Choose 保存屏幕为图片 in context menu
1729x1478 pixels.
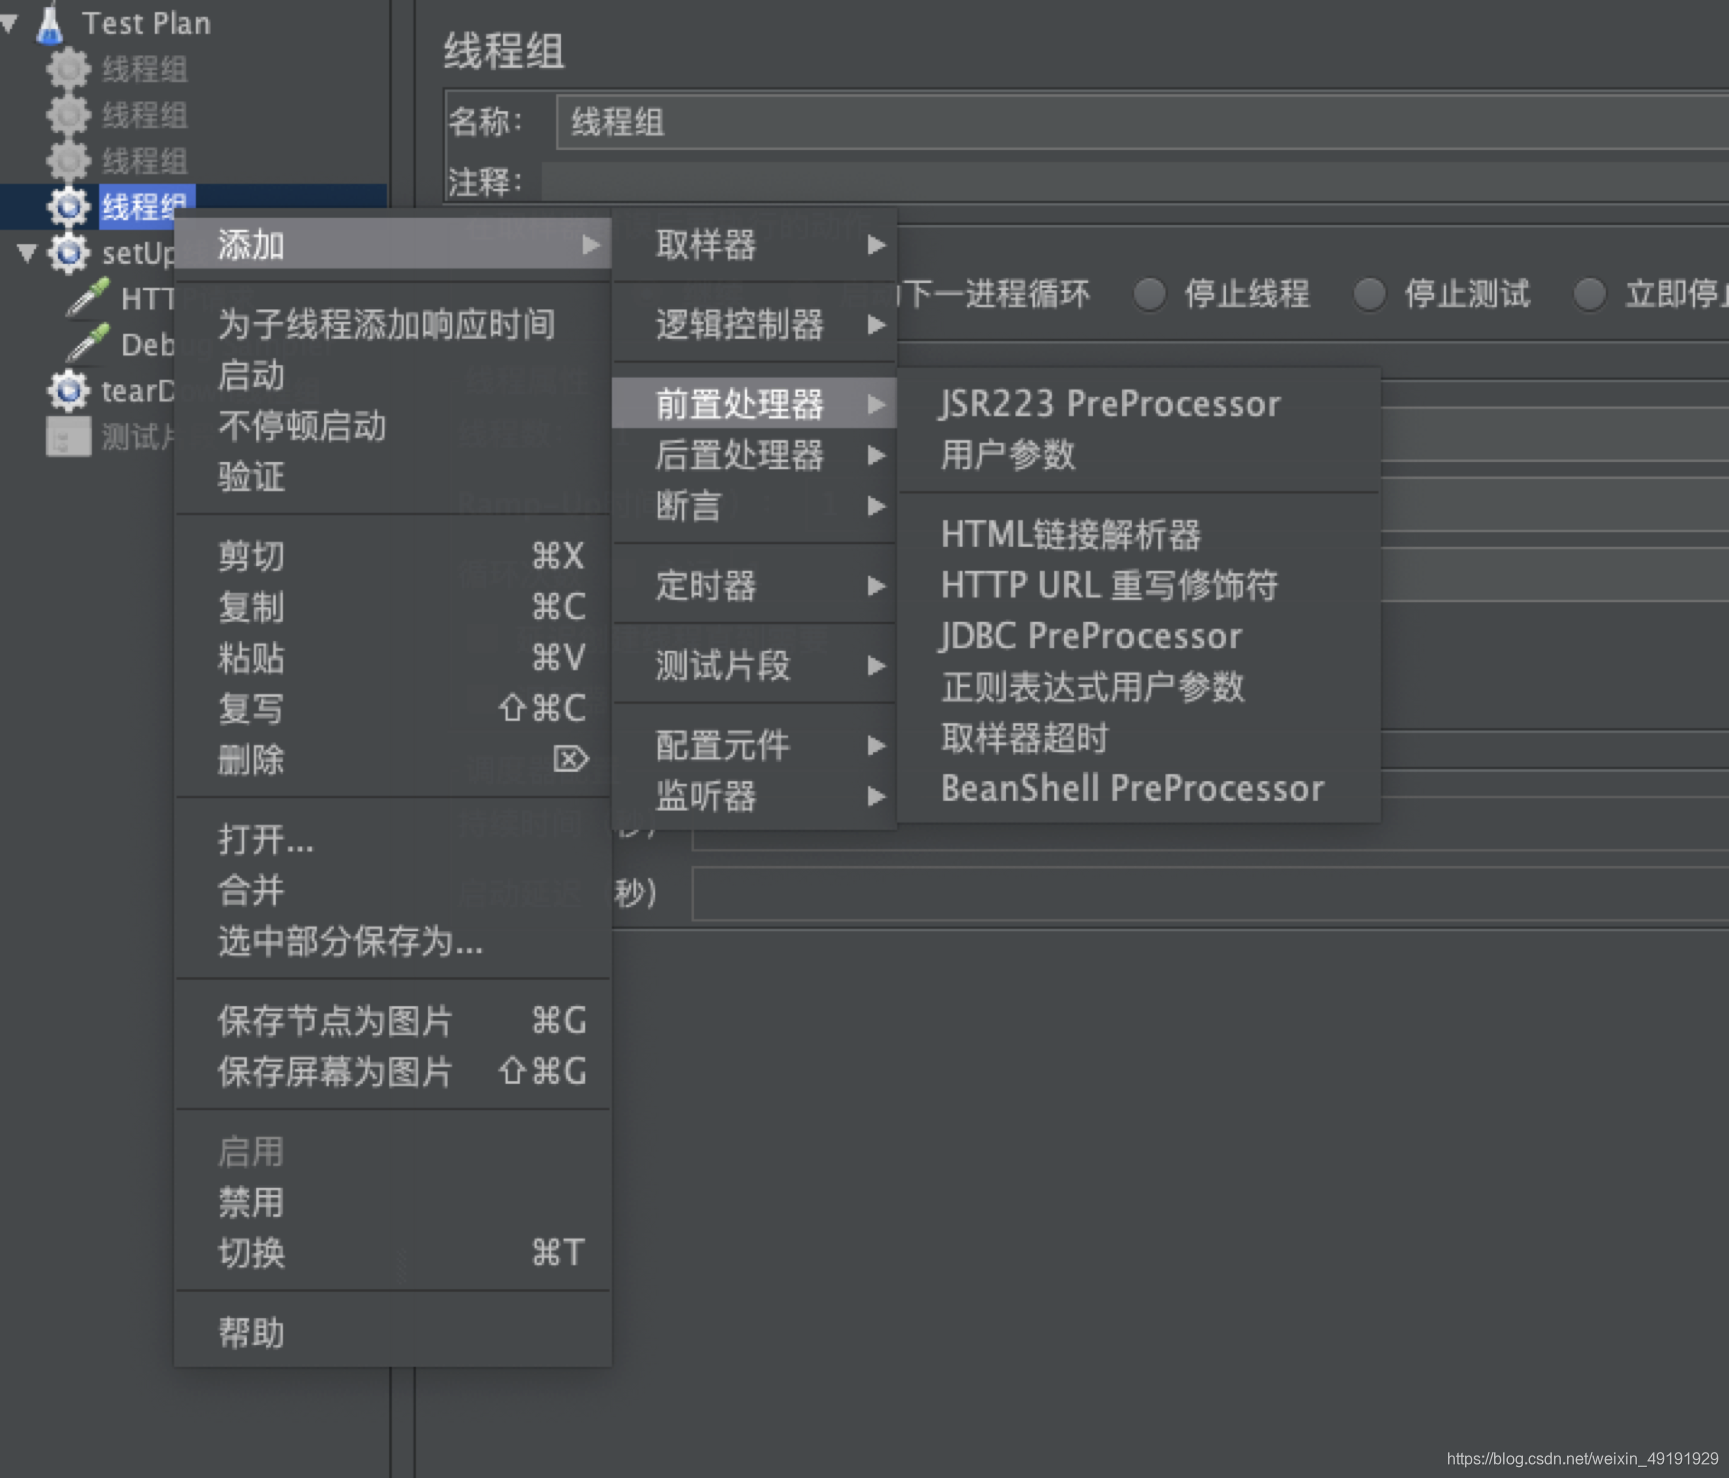(393, 1072)
